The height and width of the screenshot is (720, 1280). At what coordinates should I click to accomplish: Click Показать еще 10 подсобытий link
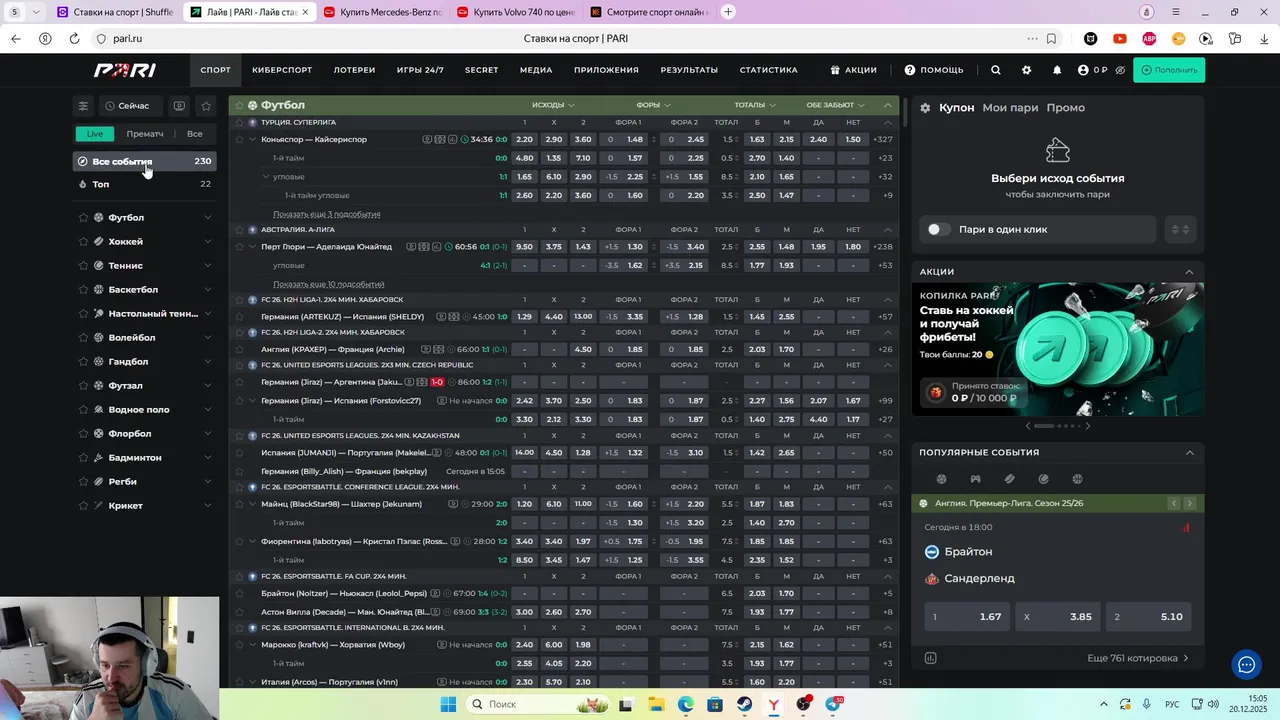point(329,284)
